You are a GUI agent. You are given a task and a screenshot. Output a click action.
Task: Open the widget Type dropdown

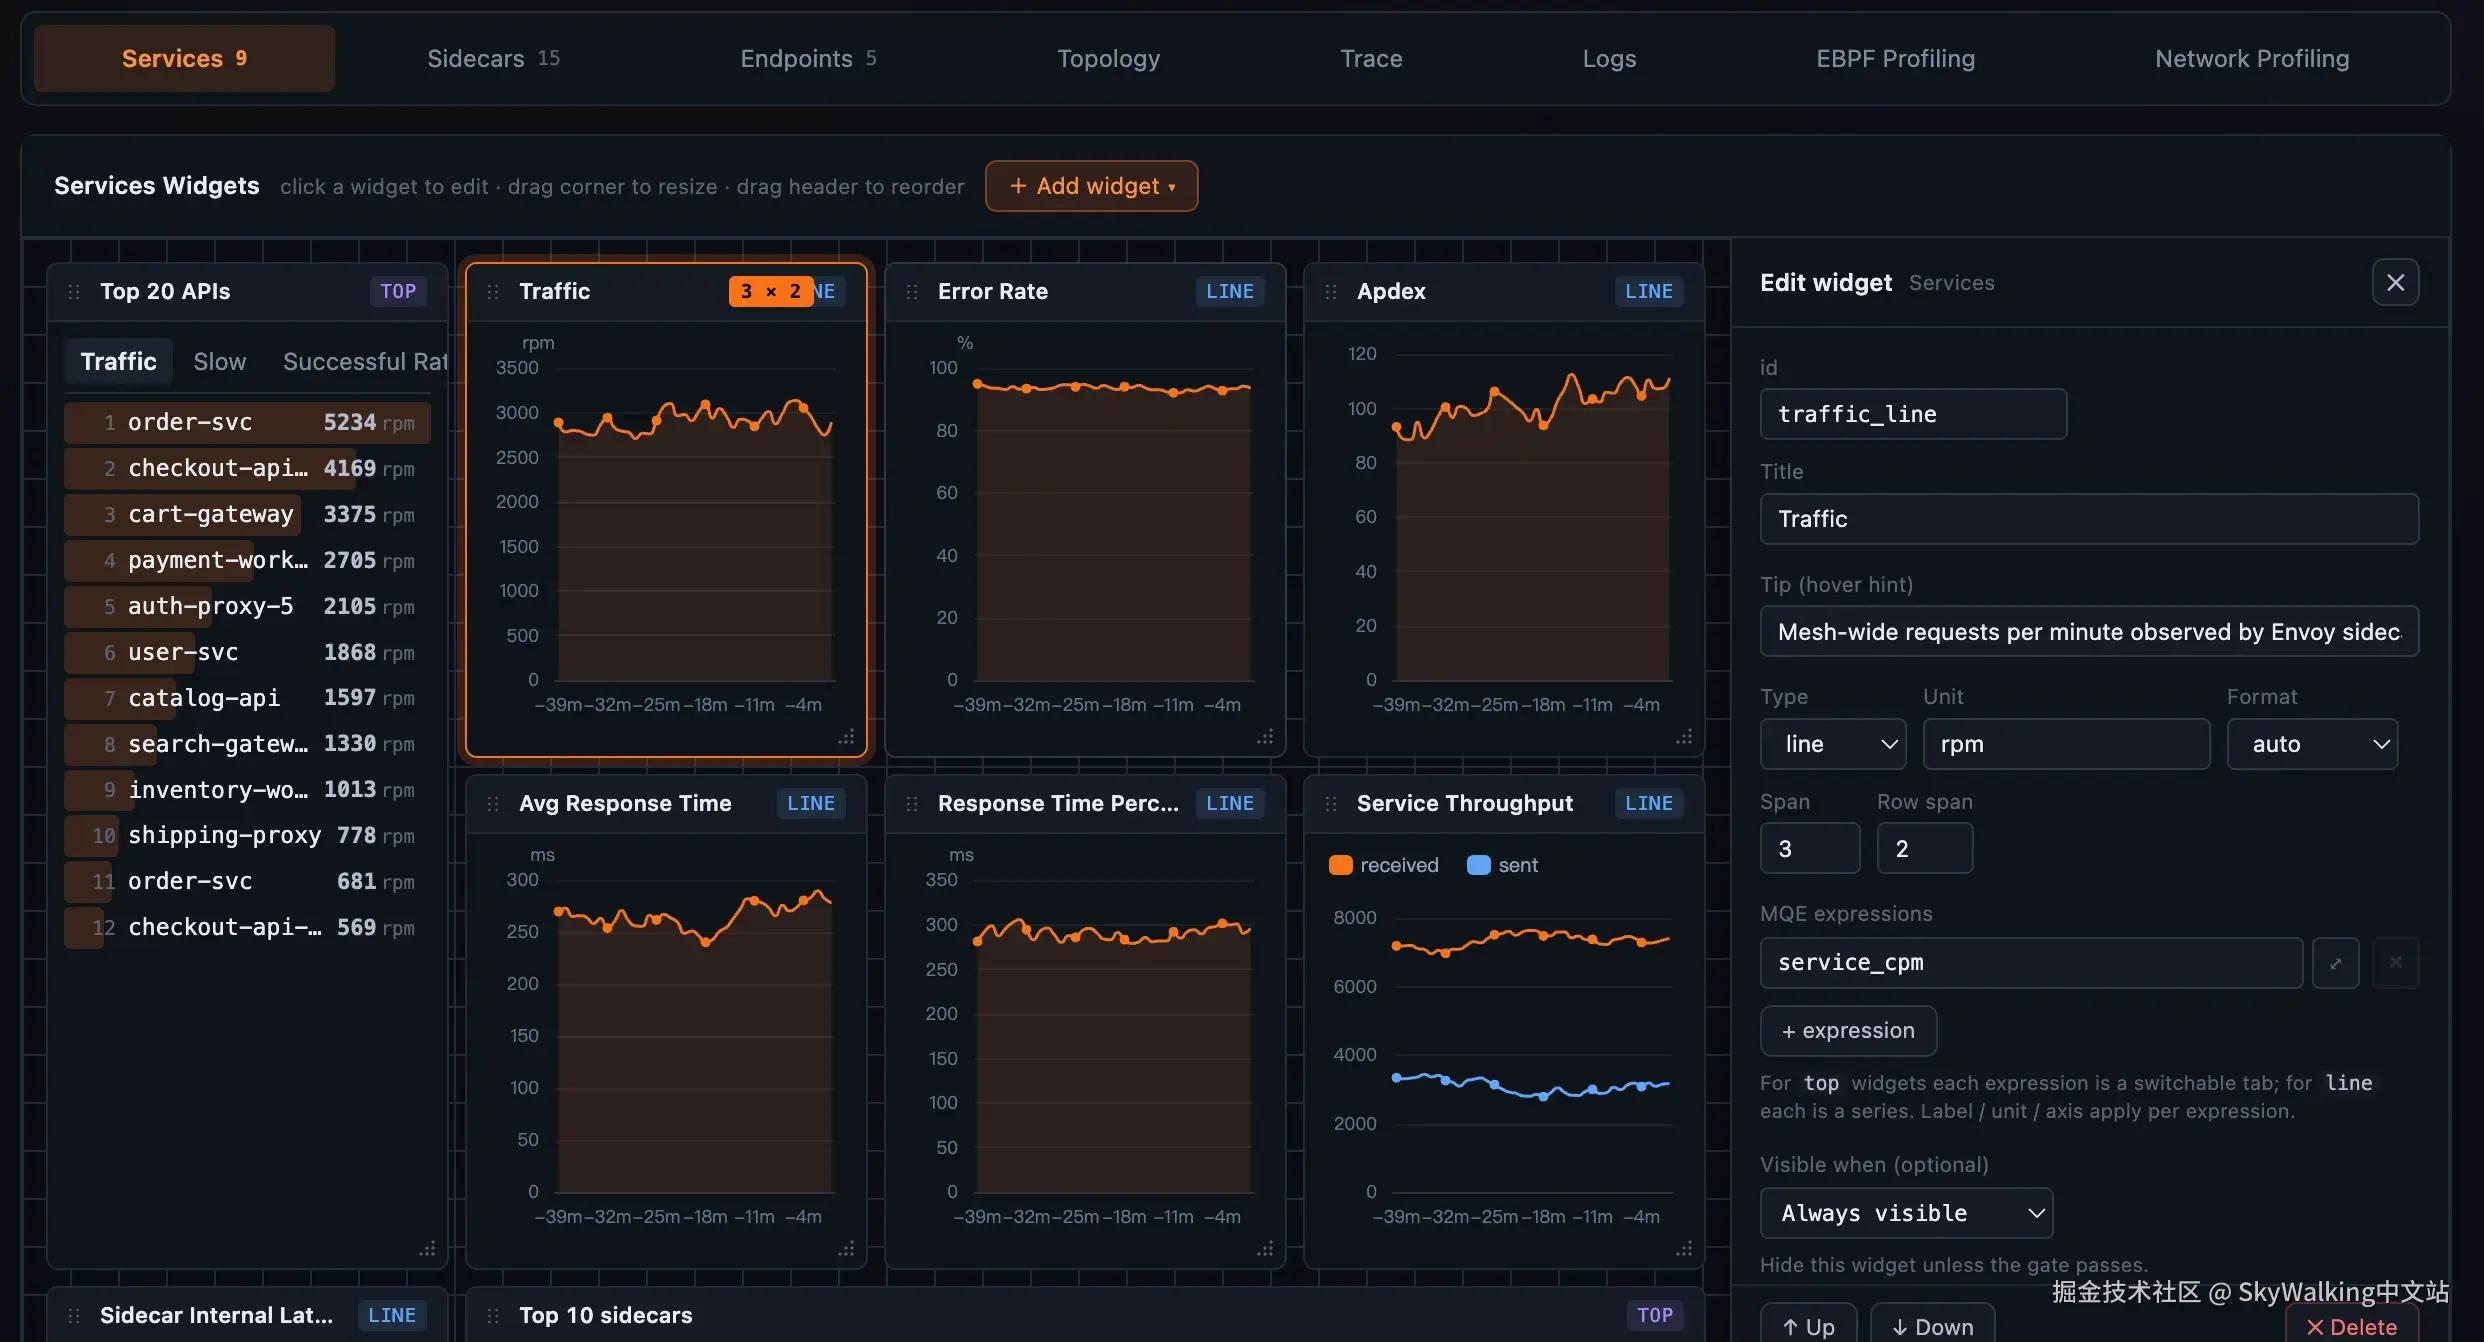pyautogui.click(x=1833, y=744)
